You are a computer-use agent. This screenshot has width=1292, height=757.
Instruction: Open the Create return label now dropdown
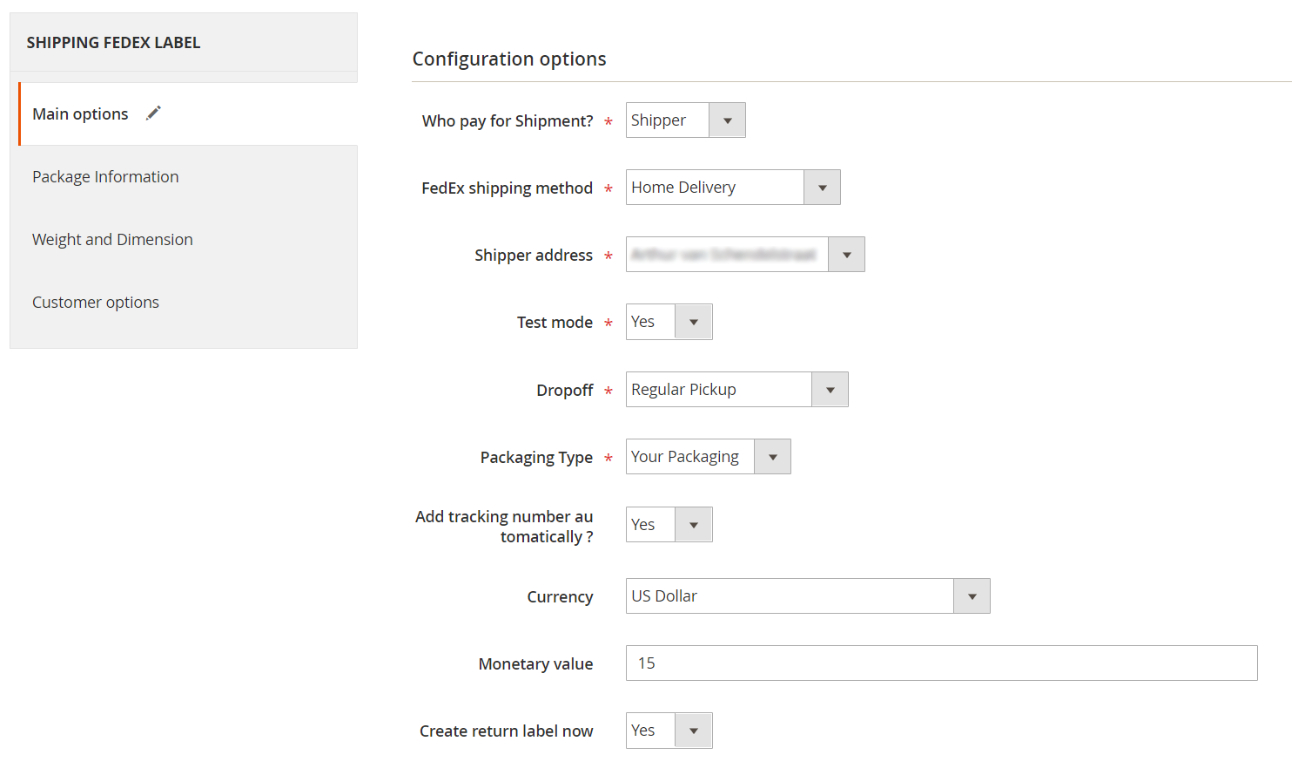coord(669,730)
